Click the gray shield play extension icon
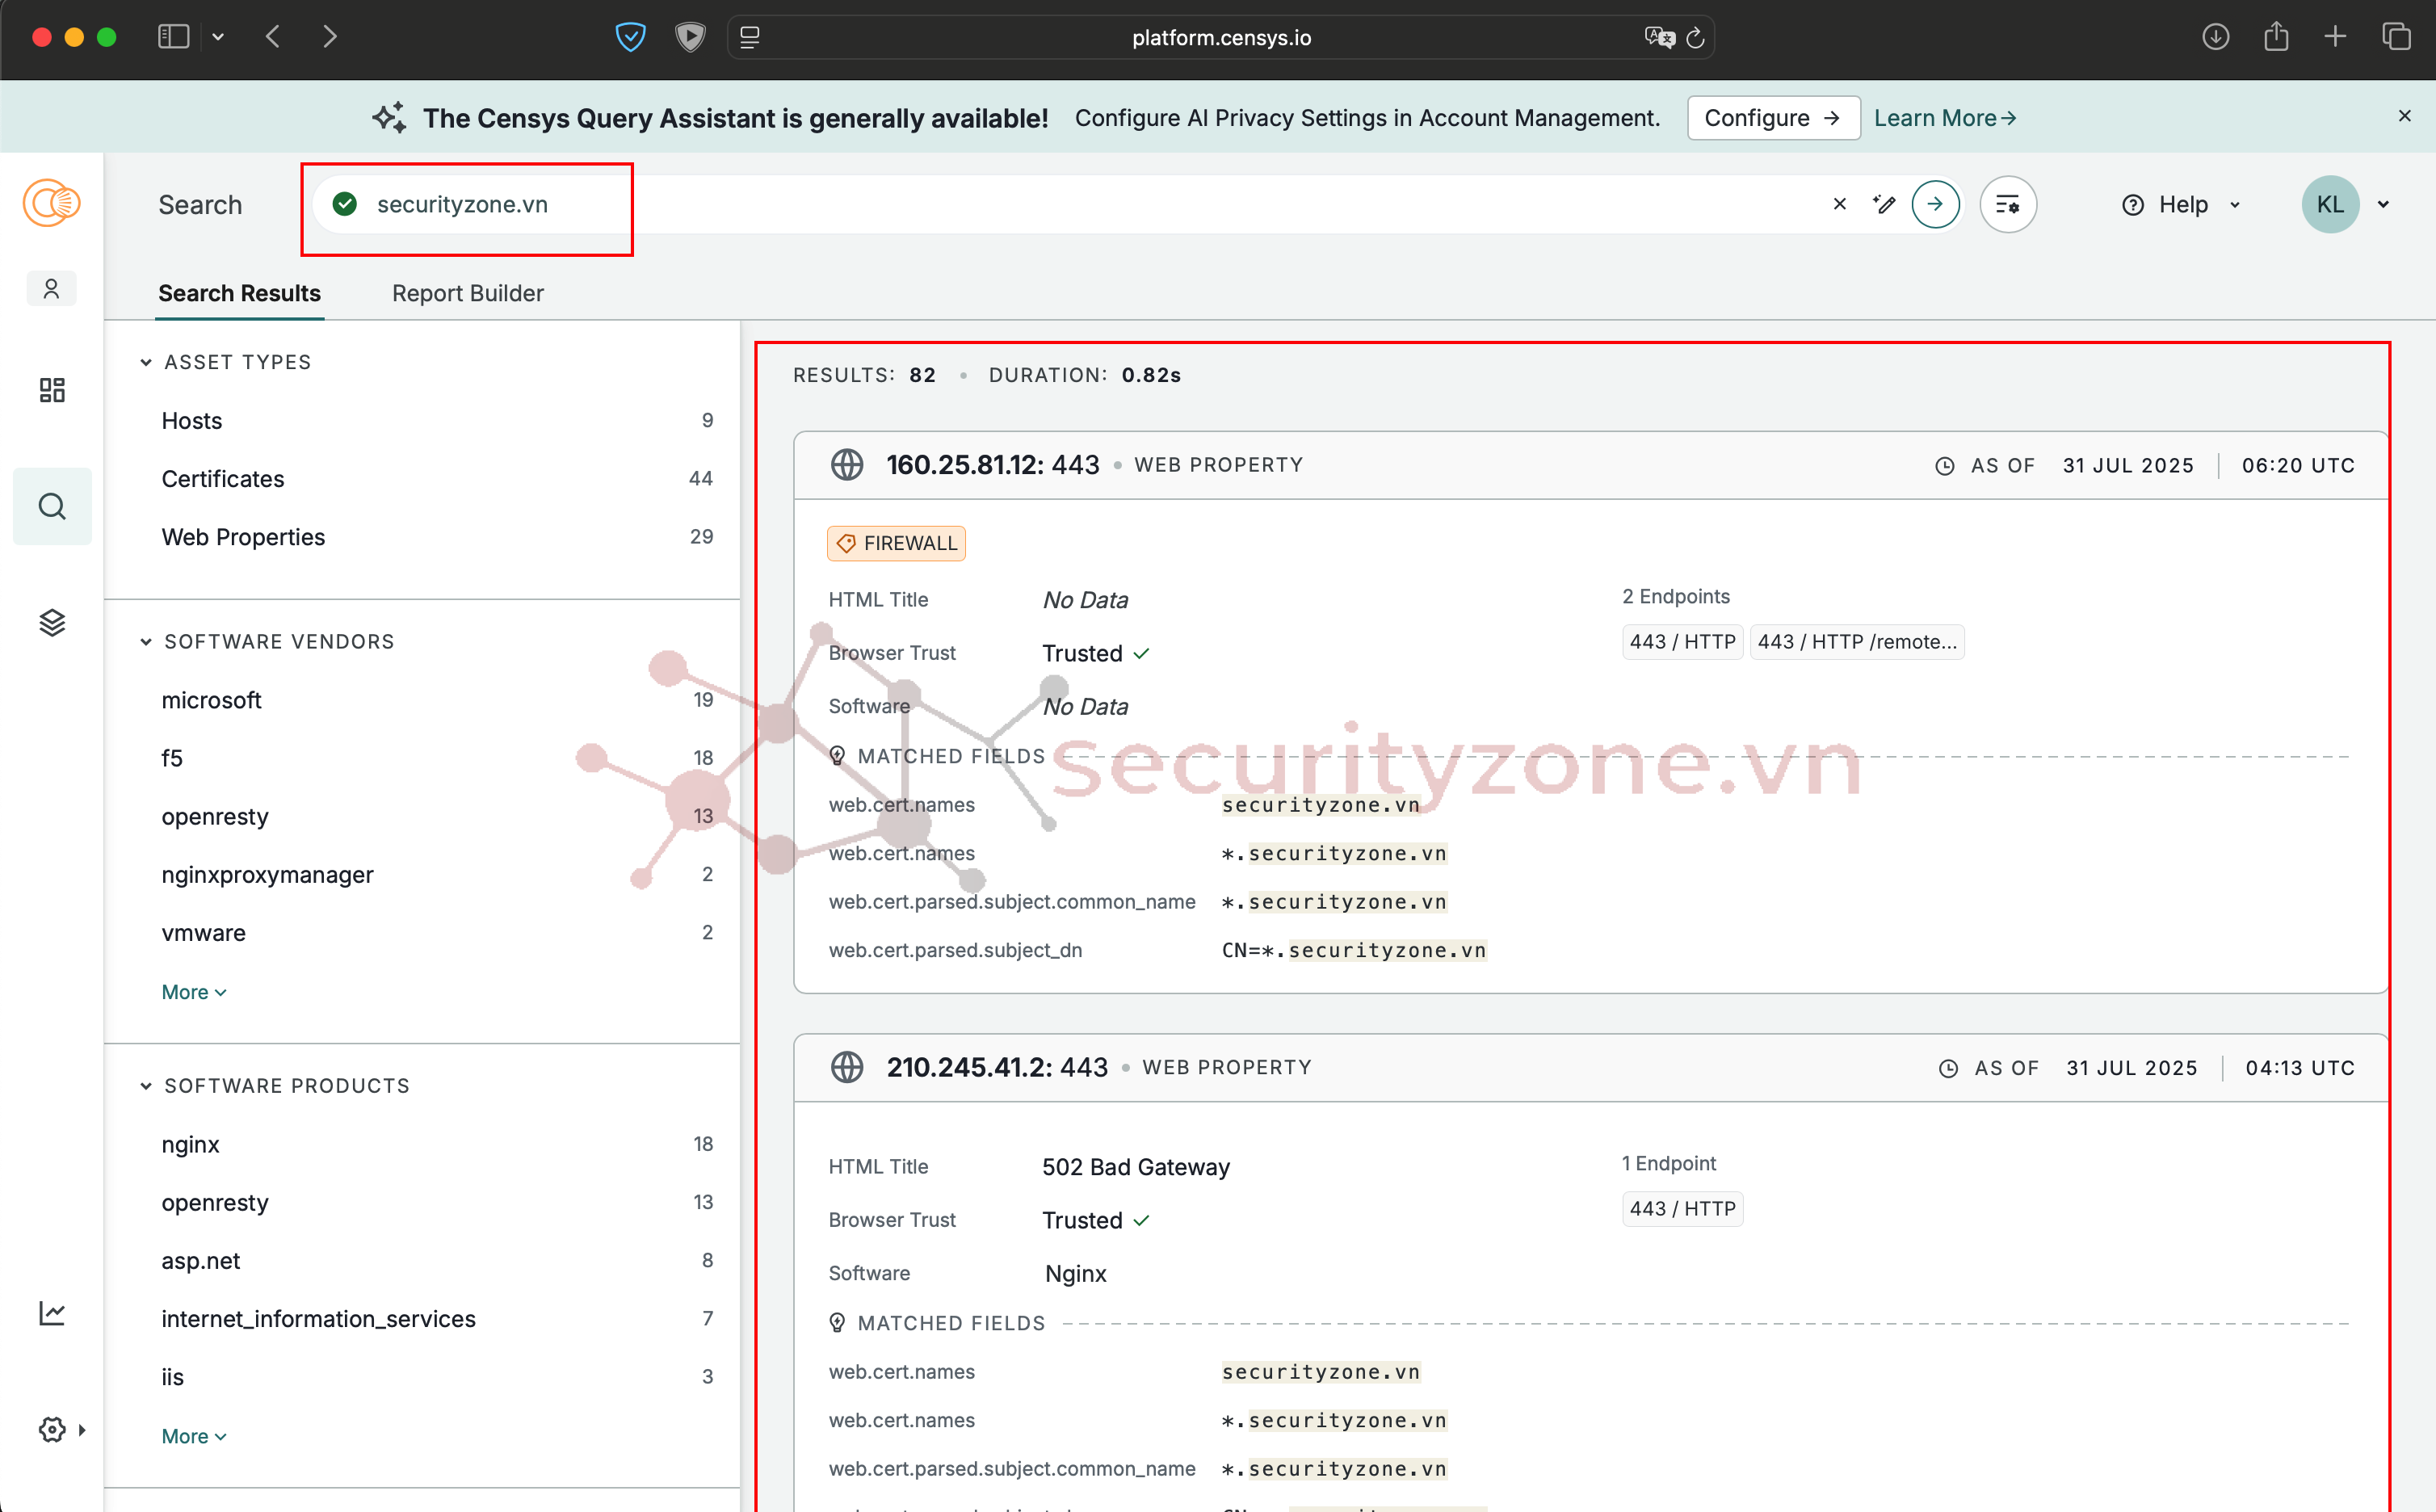Image resolution: width=2436 pixels, height=1512 pixels. (x=690, y=37)
